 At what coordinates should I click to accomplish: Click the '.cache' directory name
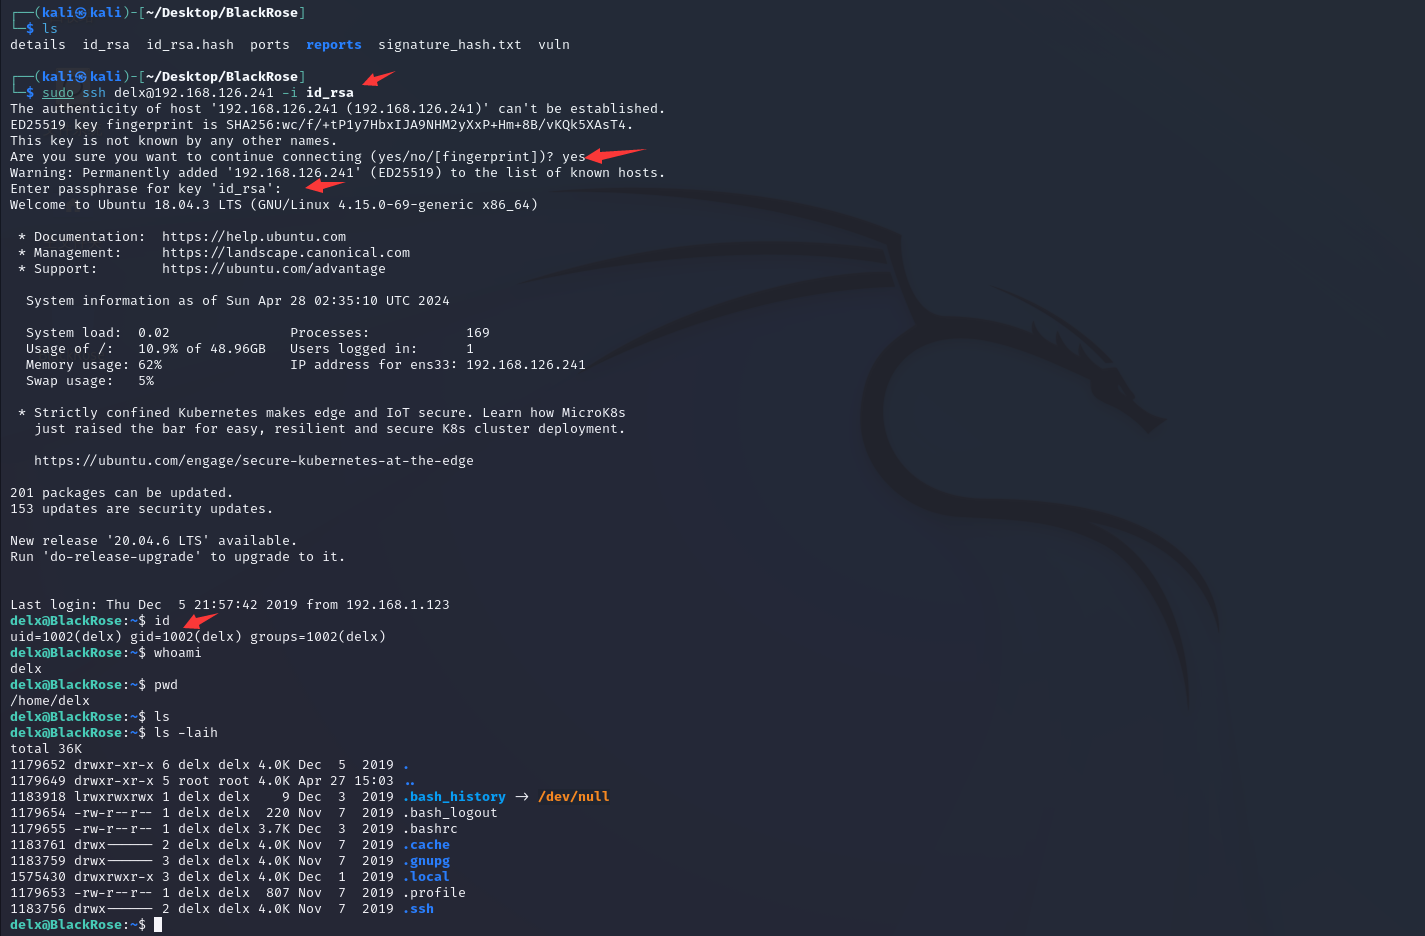click(x=426, y=845)
